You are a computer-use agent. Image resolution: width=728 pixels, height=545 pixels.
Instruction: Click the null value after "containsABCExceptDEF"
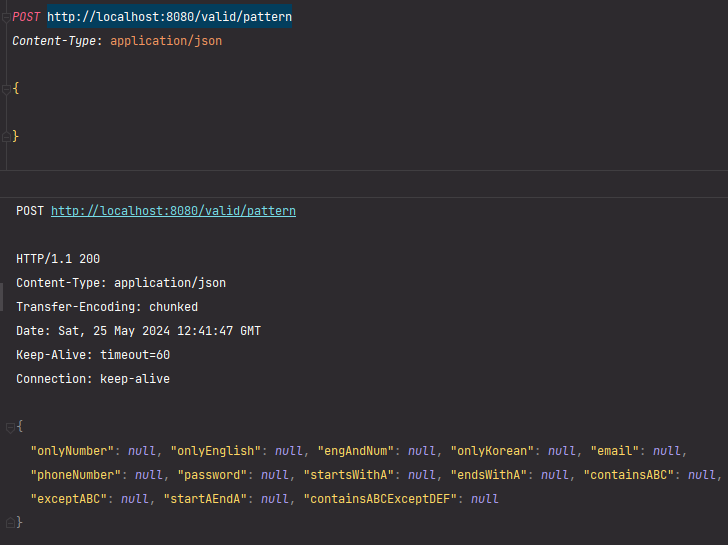click(x=485, y=499)
